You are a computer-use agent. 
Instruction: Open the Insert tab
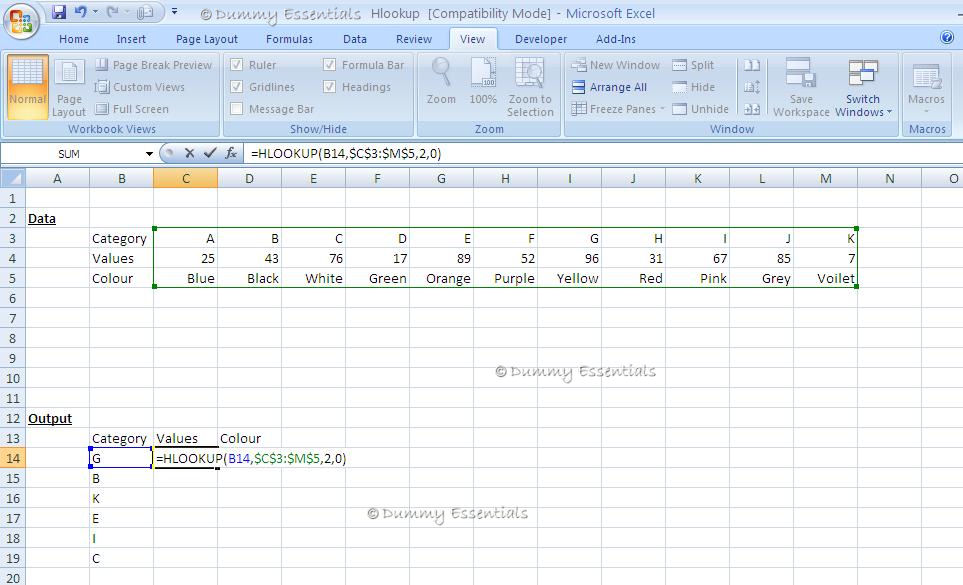pyautogui.click(x=131, y=39)
